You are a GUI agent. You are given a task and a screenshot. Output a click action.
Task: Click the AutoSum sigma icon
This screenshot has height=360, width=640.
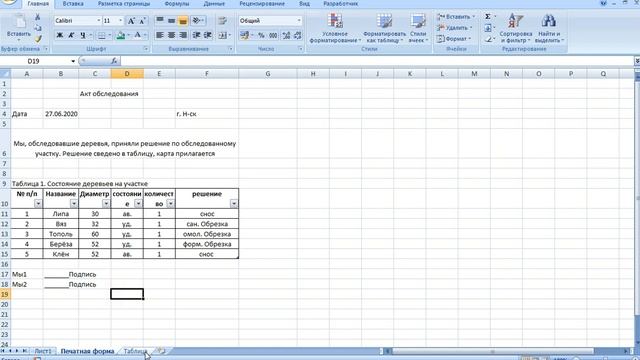point(488,17)
